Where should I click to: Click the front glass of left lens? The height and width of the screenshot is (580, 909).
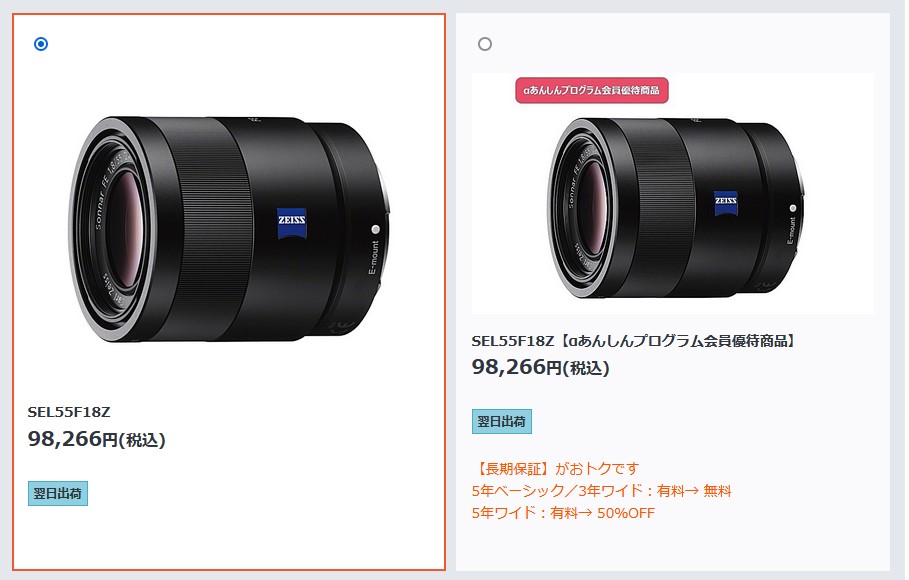[123, 229]
